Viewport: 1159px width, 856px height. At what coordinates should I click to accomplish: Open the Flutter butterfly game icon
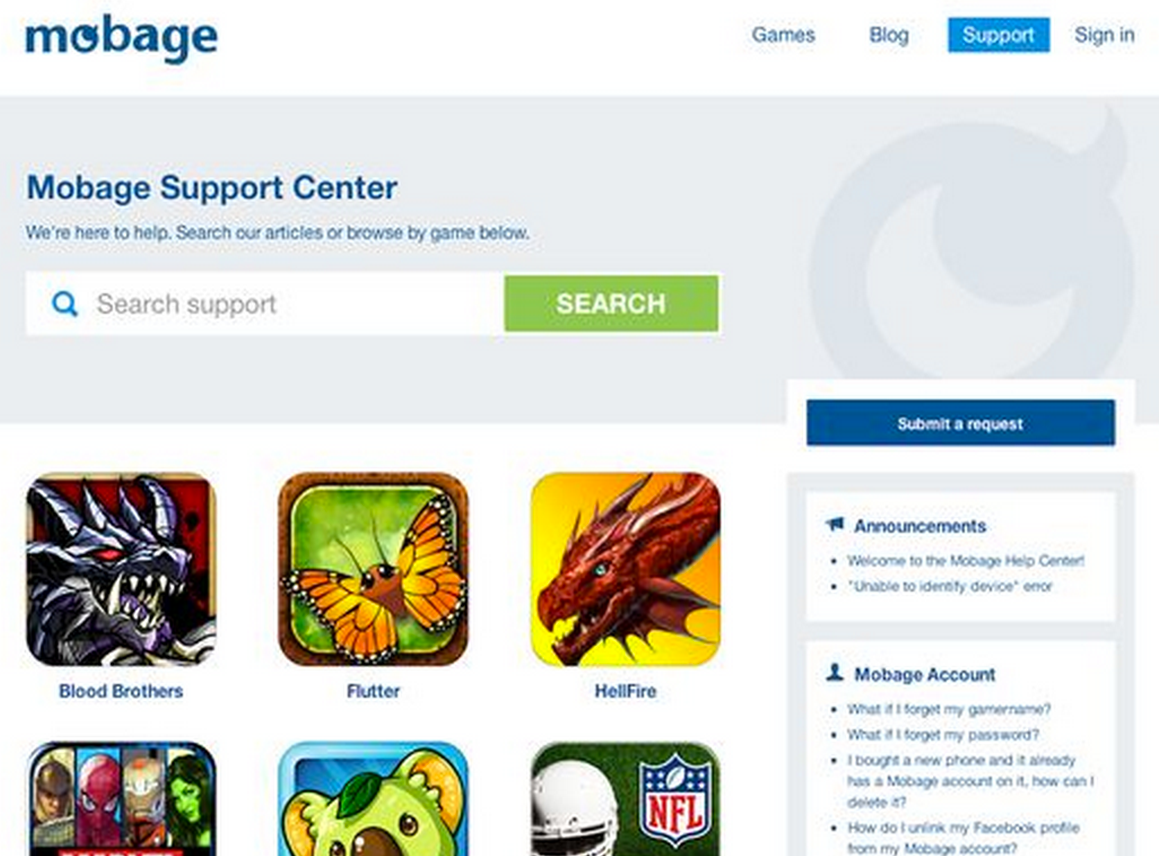pyautogui.click(x=373, y=569)
